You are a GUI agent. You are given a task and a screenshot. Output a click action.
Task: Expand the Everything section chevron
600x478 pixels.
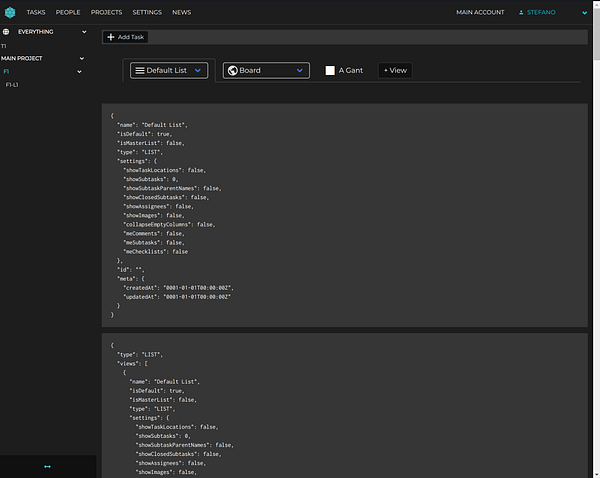tap(83, 32)
